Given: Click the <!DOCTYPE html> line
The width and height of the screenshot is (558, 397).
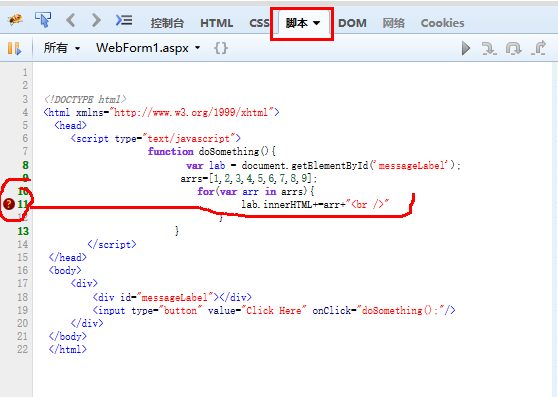Looking at the screenshot, I should [x=85, y=99].
